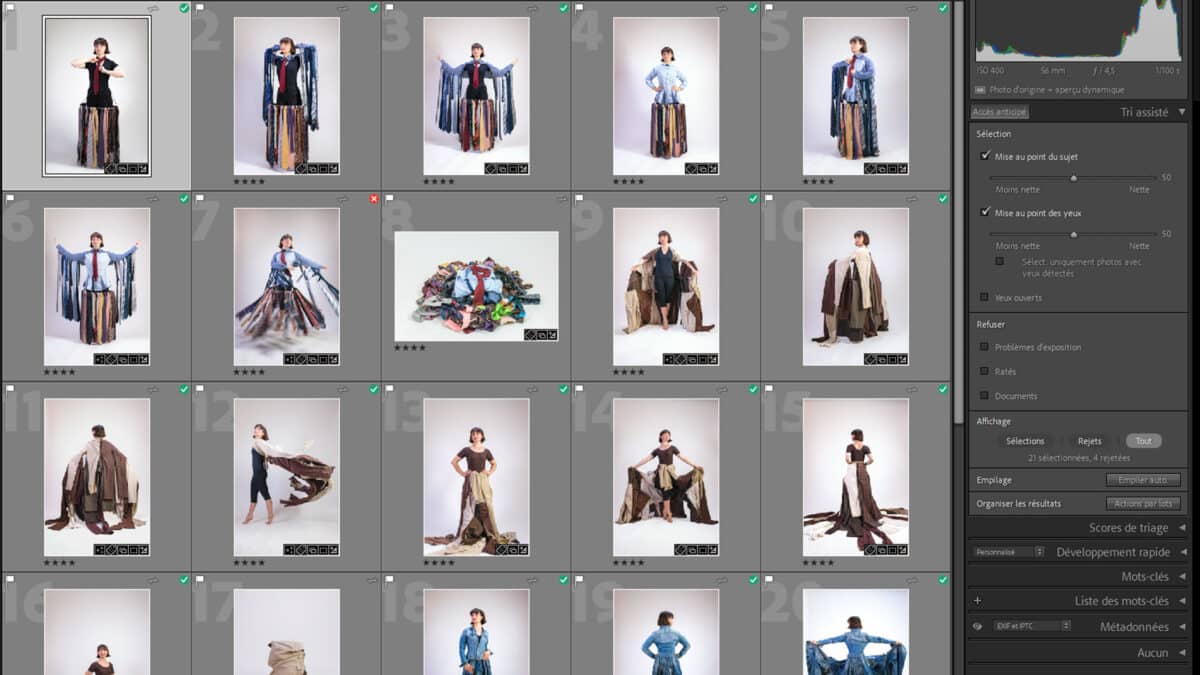This screenshot has width=1200, height=675.
Task: Click green checkmark badge on photo 12
Action: tap(374, 389)
